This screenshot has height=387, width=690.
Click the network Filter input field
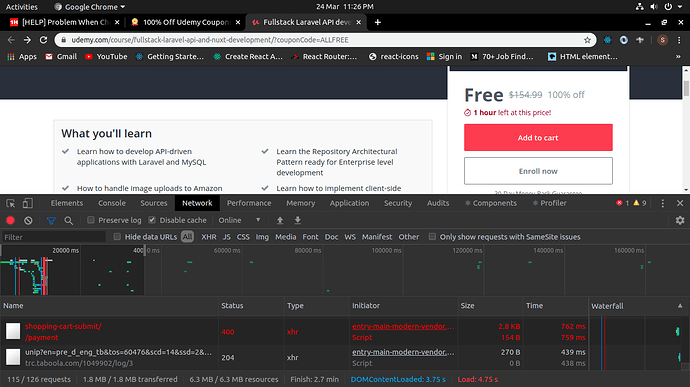(54, 237)
